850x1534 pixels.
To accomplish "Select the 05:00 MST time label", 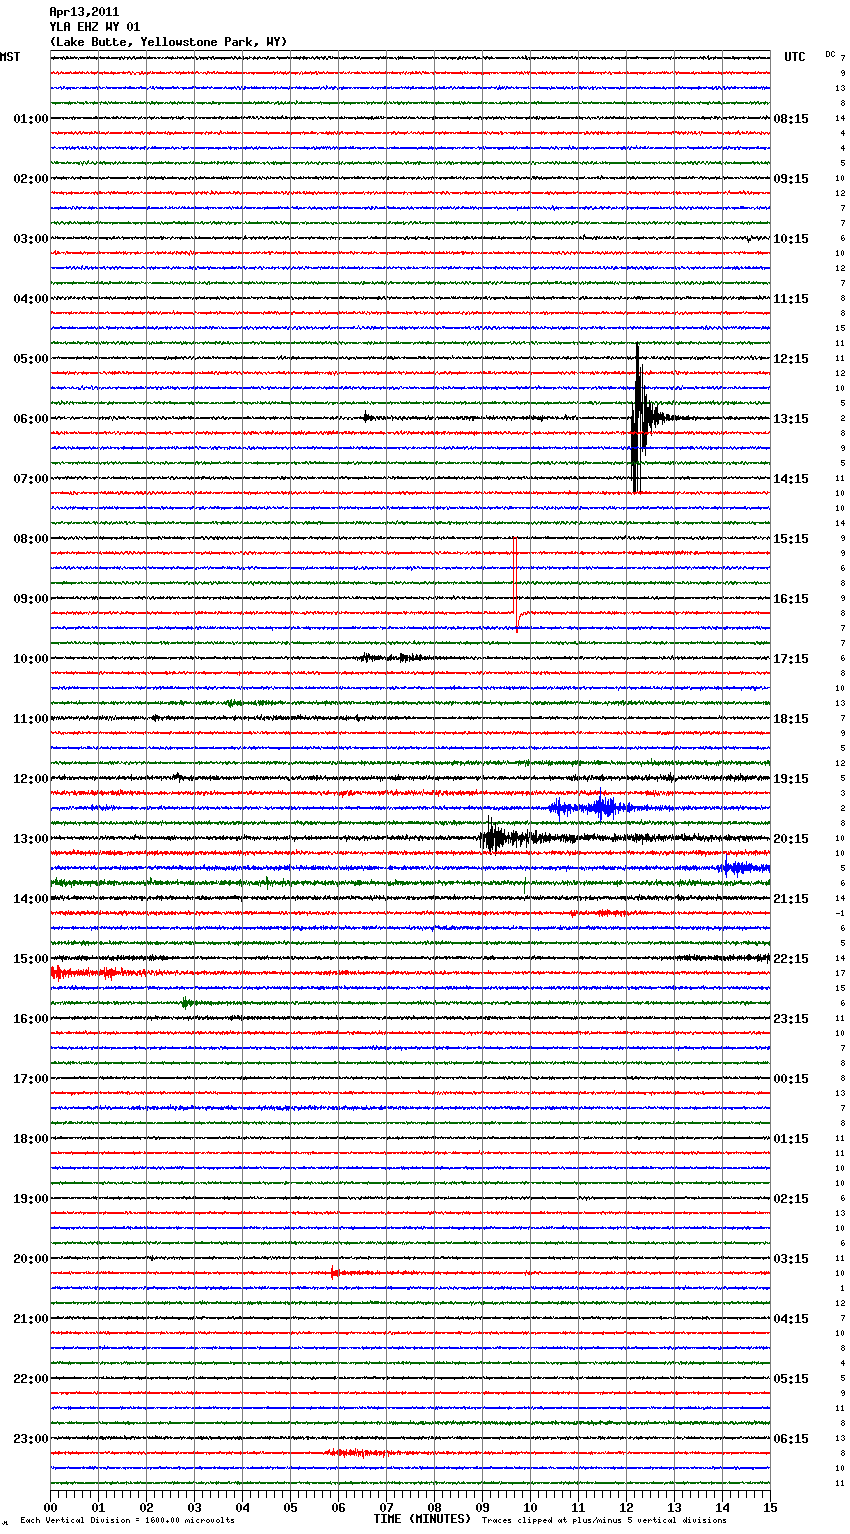I will [x=31, y=359].
